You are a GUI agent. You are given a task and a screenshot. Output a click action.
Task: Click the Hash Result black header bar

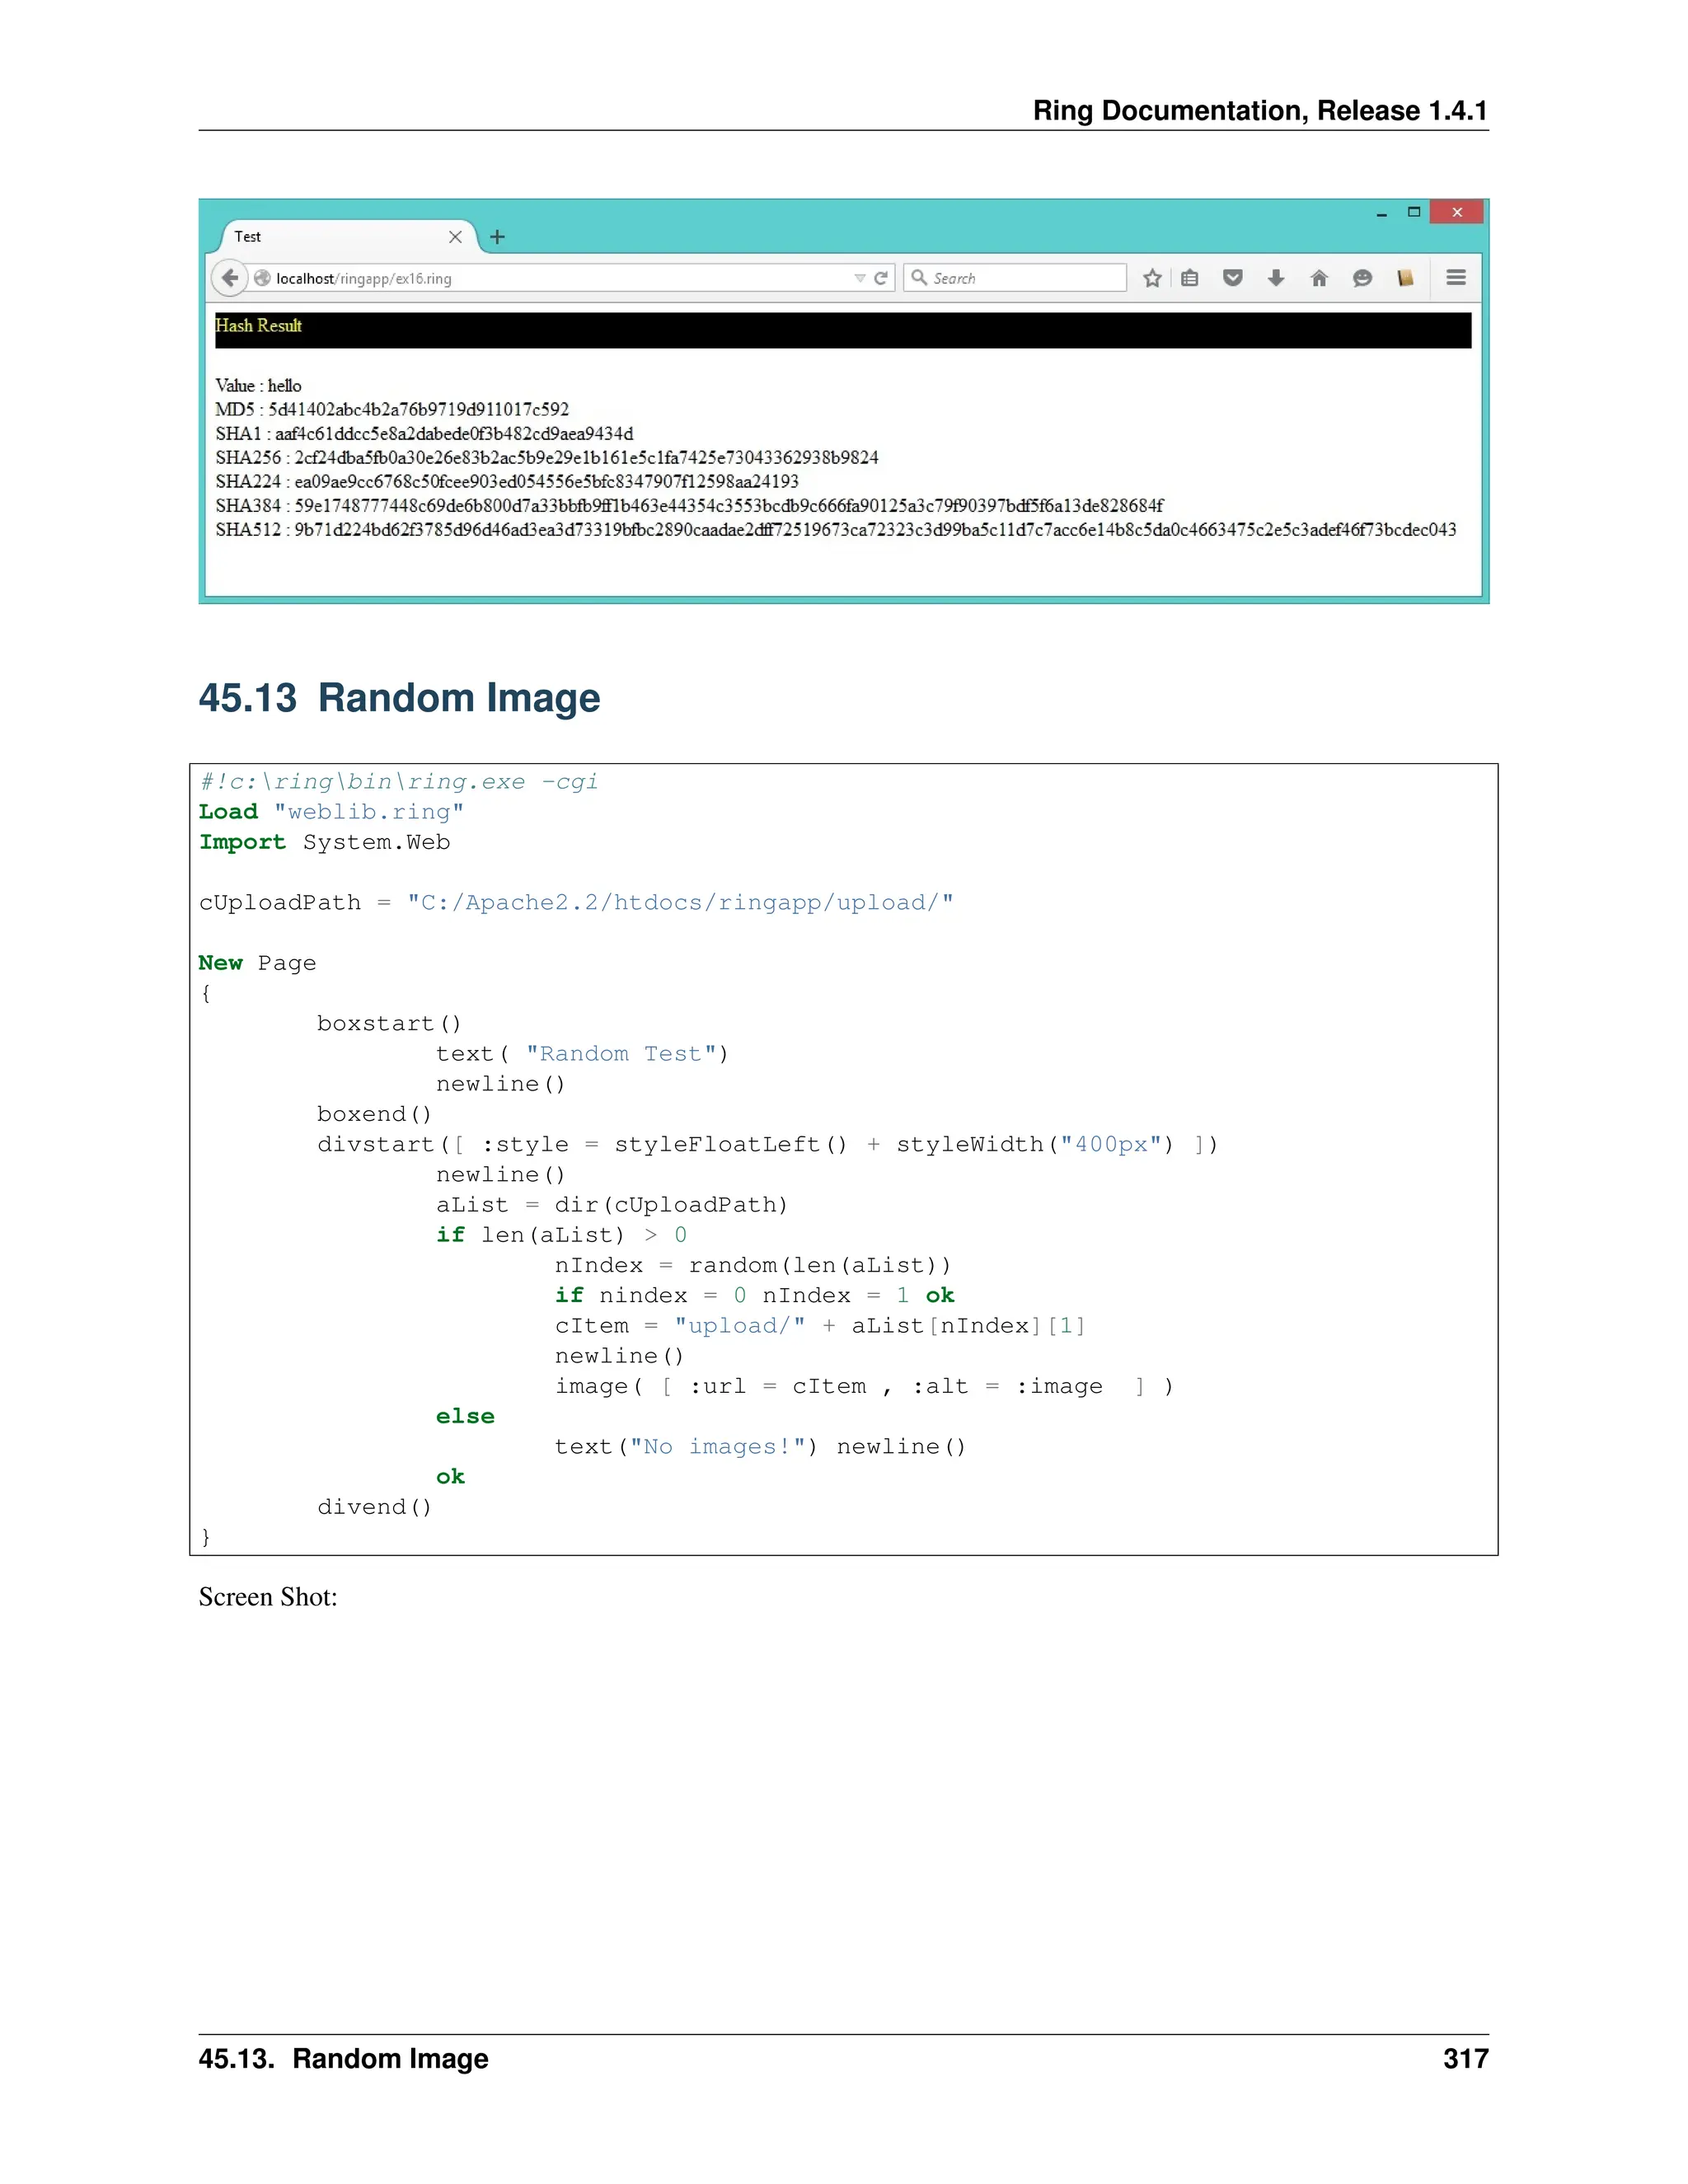[x=842, y=330]
